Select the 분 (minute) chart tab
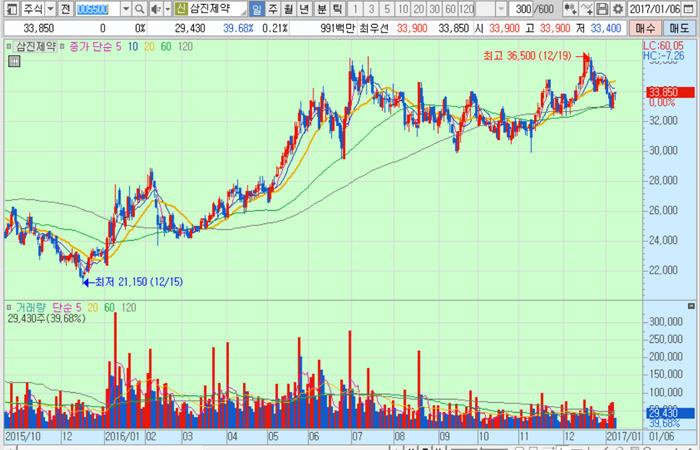700x450 pixels. (x=322, y=9)
